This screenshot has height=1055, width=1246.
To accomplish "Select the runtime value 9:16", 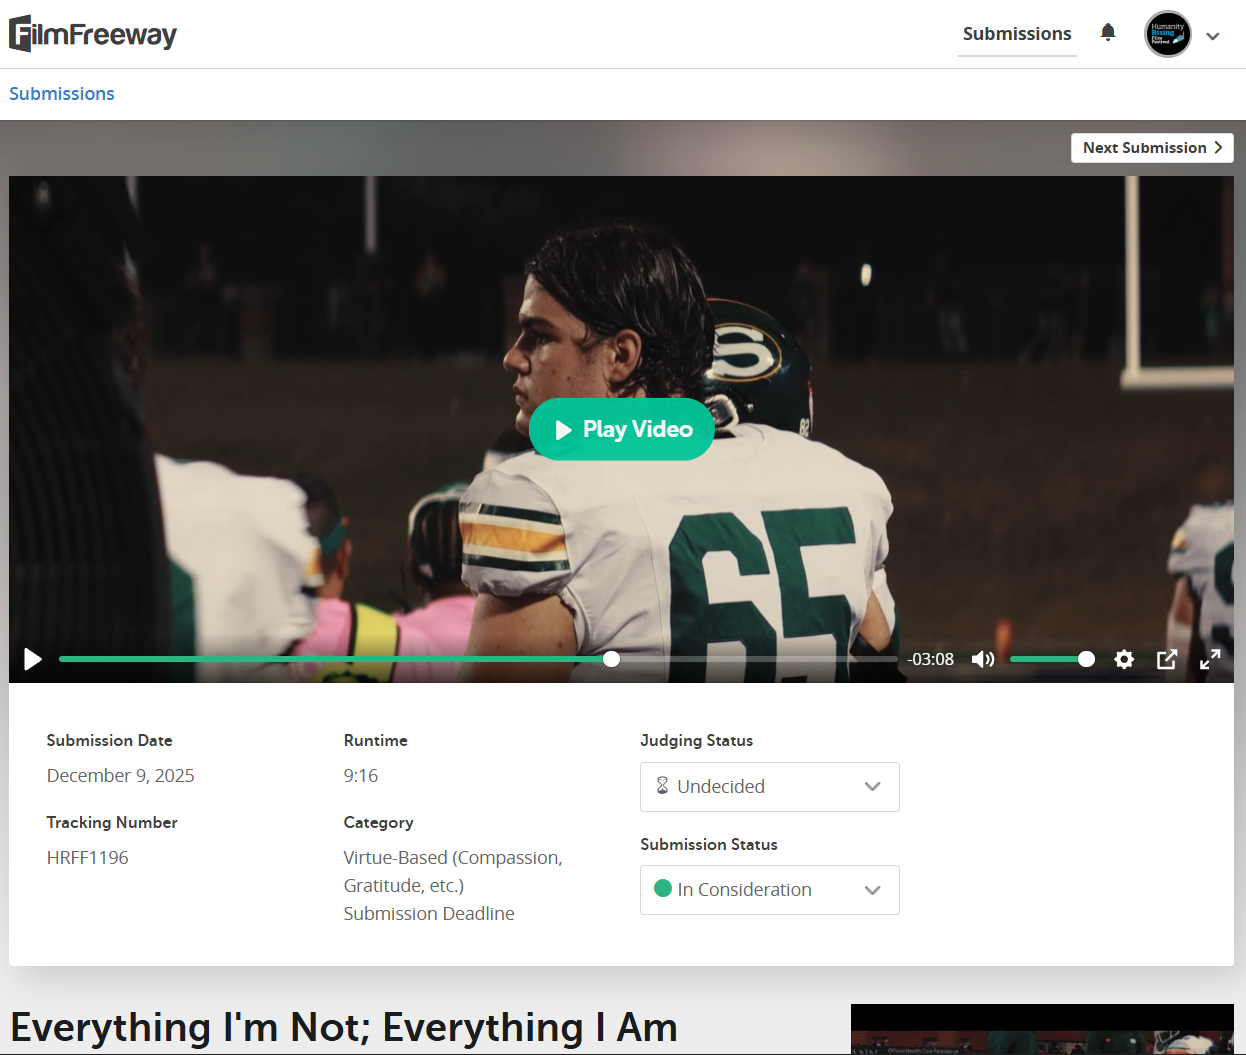I will click(361, 776).
